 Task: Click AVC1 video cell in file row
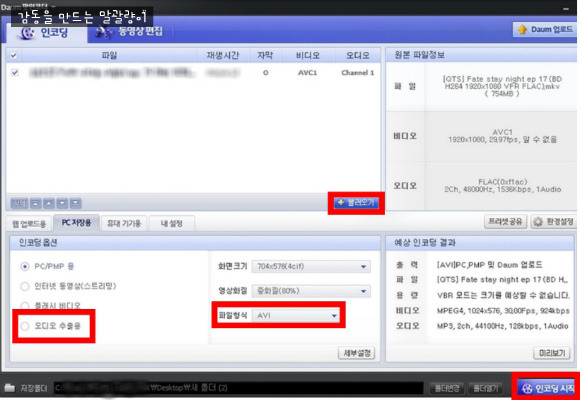[x=307, y=73]
